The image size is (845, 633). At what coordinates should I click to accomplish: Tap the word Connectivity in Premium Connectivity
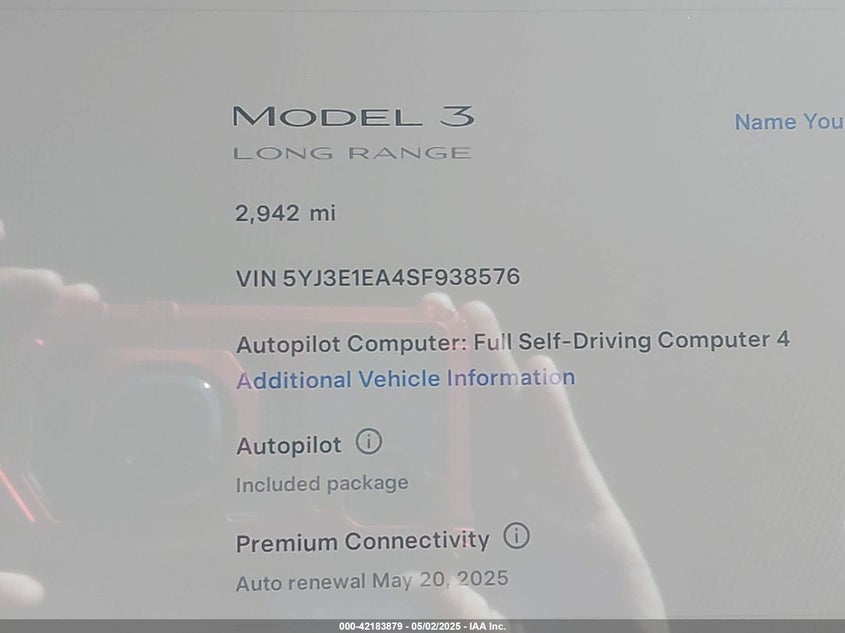tap(417, 540)
